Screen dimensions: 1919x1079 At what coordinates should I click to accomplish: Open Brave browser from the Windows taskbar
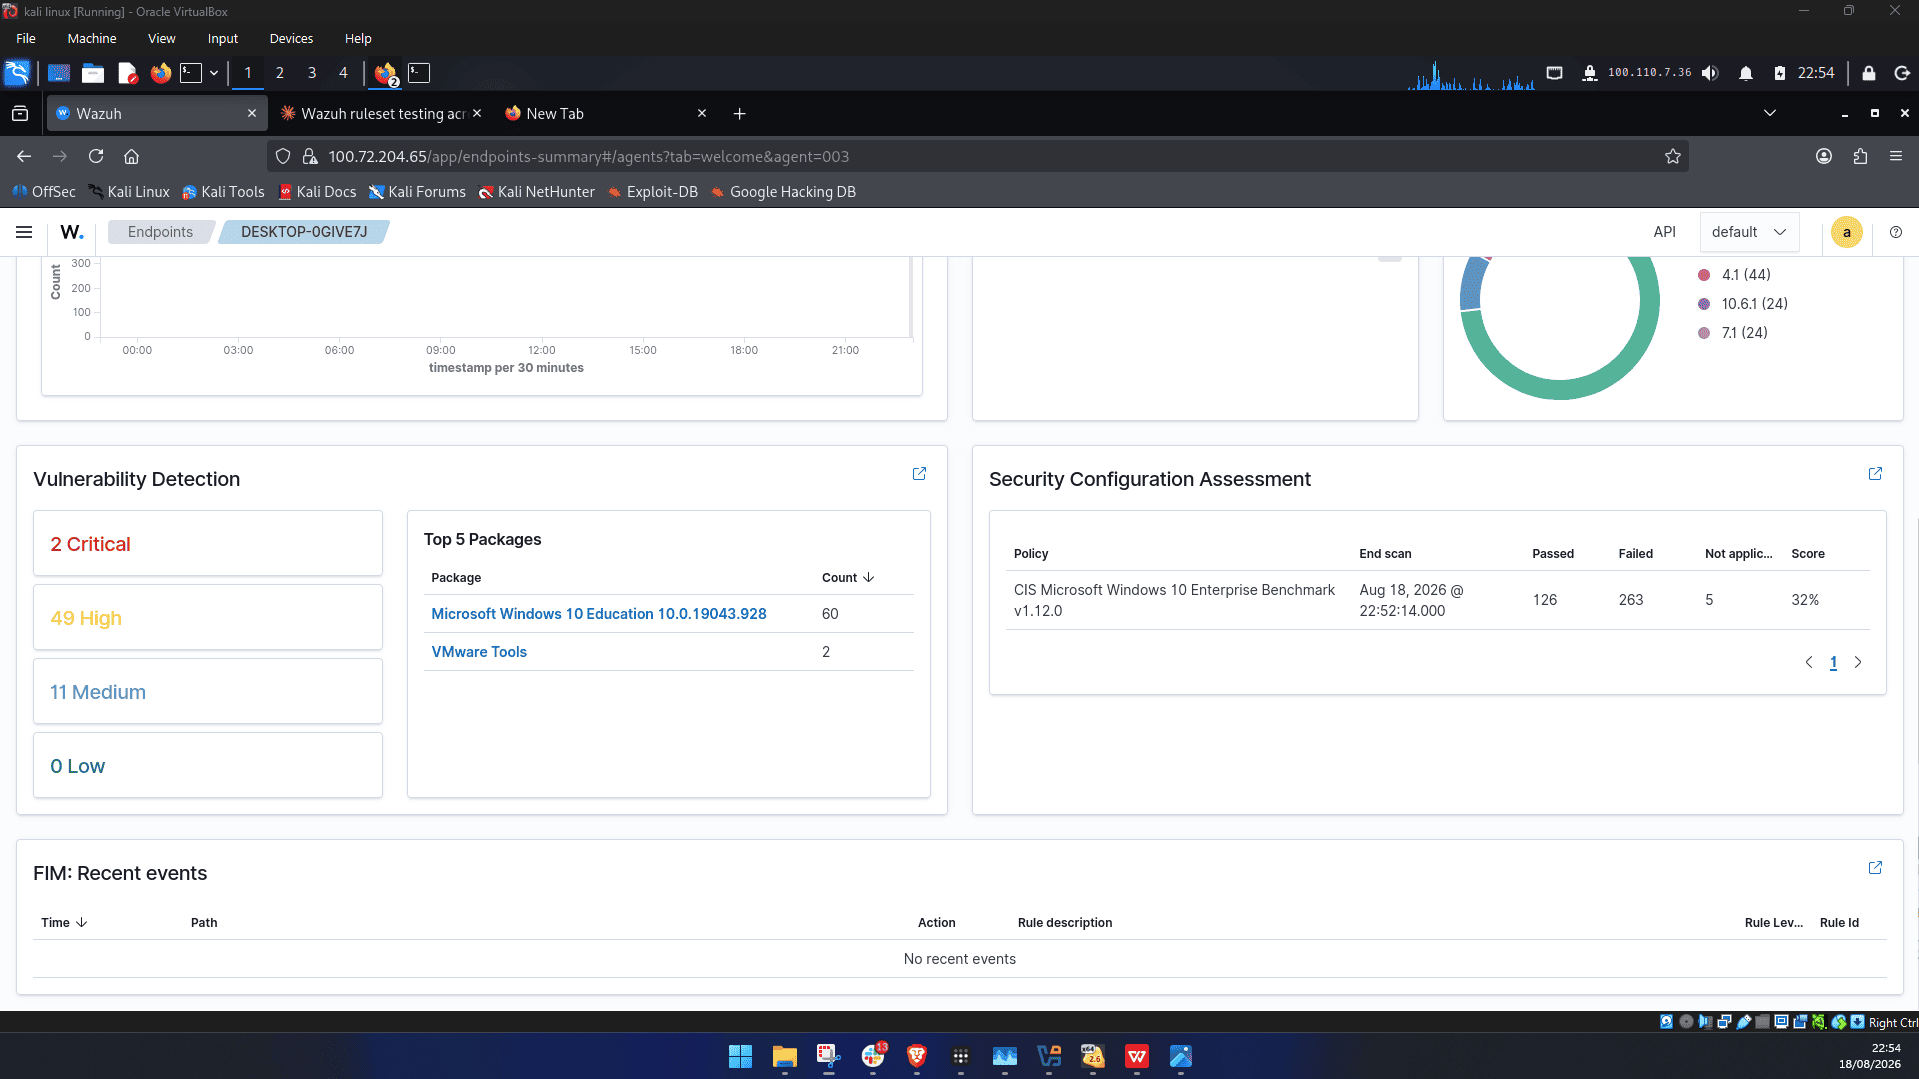pyautogui.click(x=917, y=1056)
